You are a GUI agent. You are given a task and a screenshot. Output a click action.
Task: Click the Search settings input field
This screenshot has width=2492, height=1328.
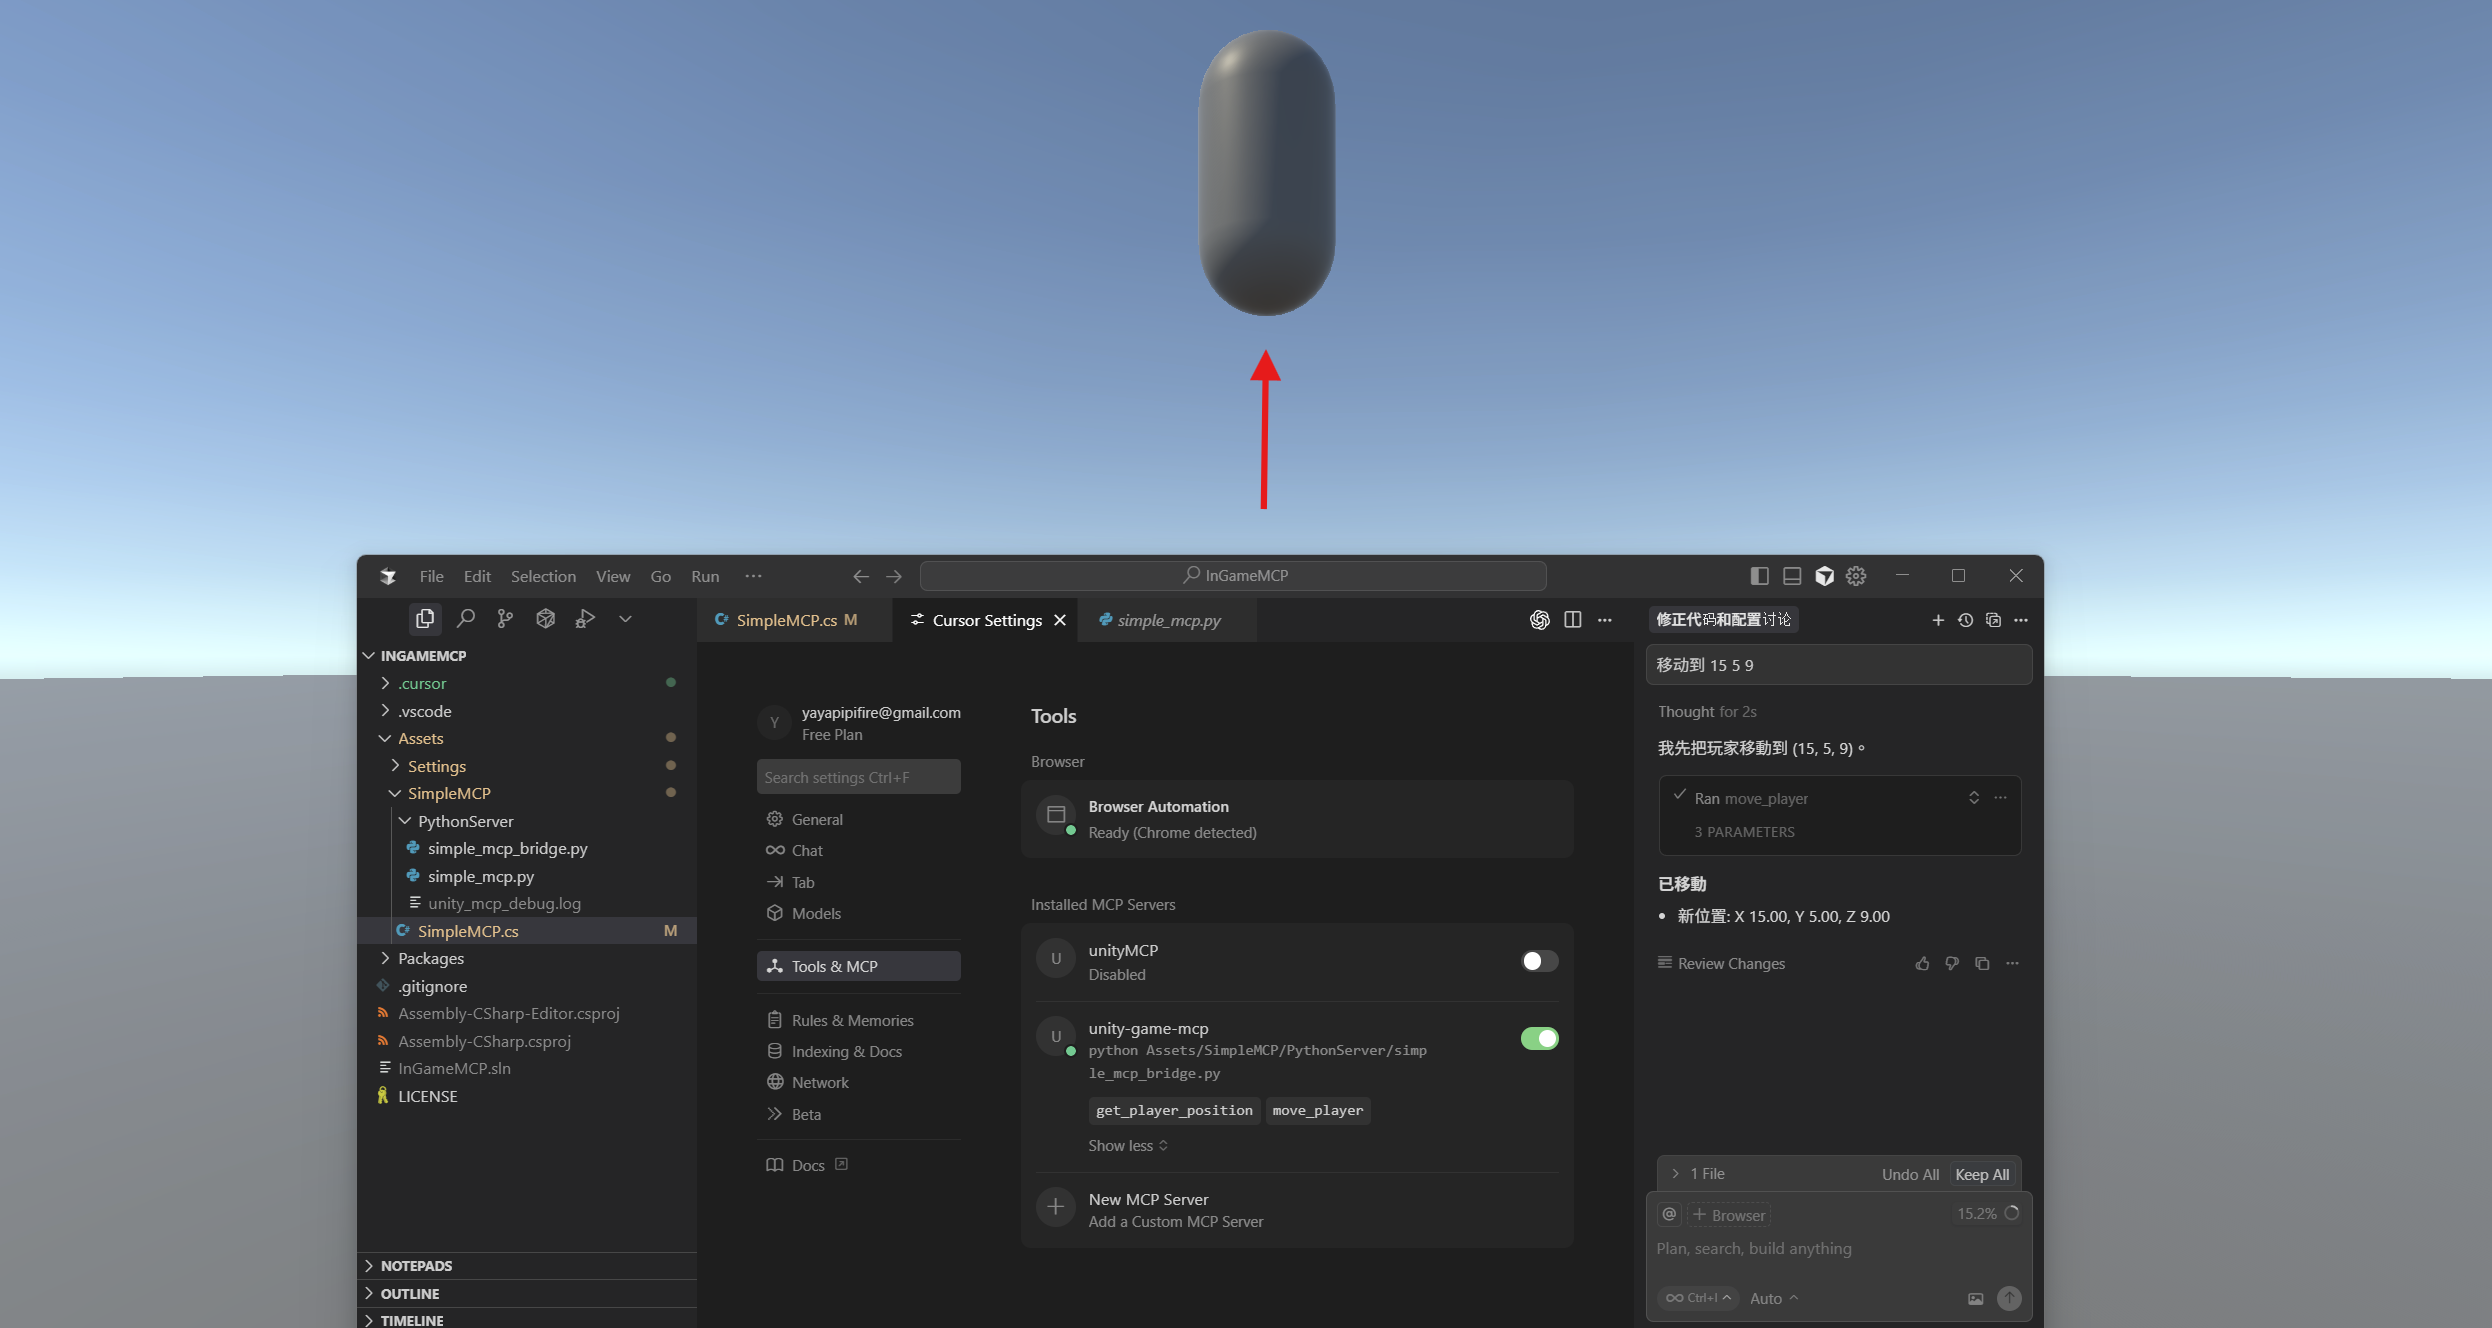pyautogui.click(x=858, y=777)
